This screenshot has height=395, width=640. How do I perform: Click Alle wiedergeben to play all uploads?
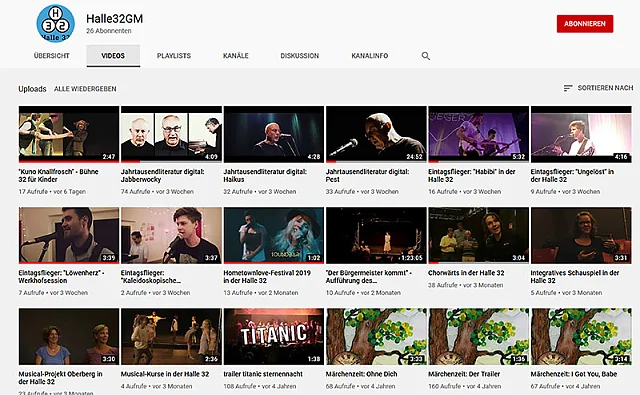[x=85, y=89]
